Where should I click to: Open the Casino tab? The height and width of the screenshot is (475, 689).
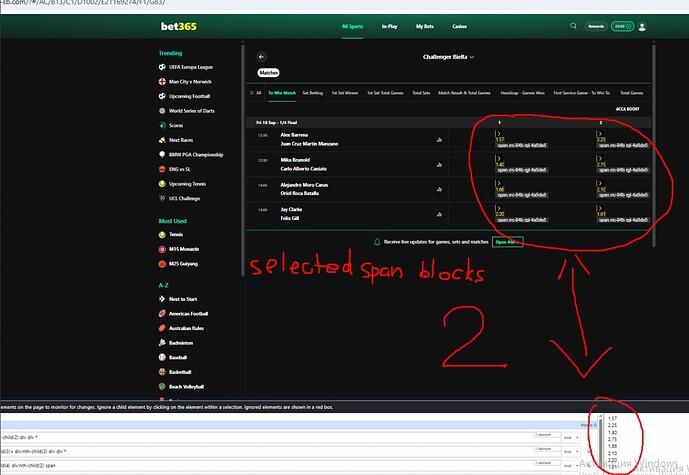pos(459,26)
